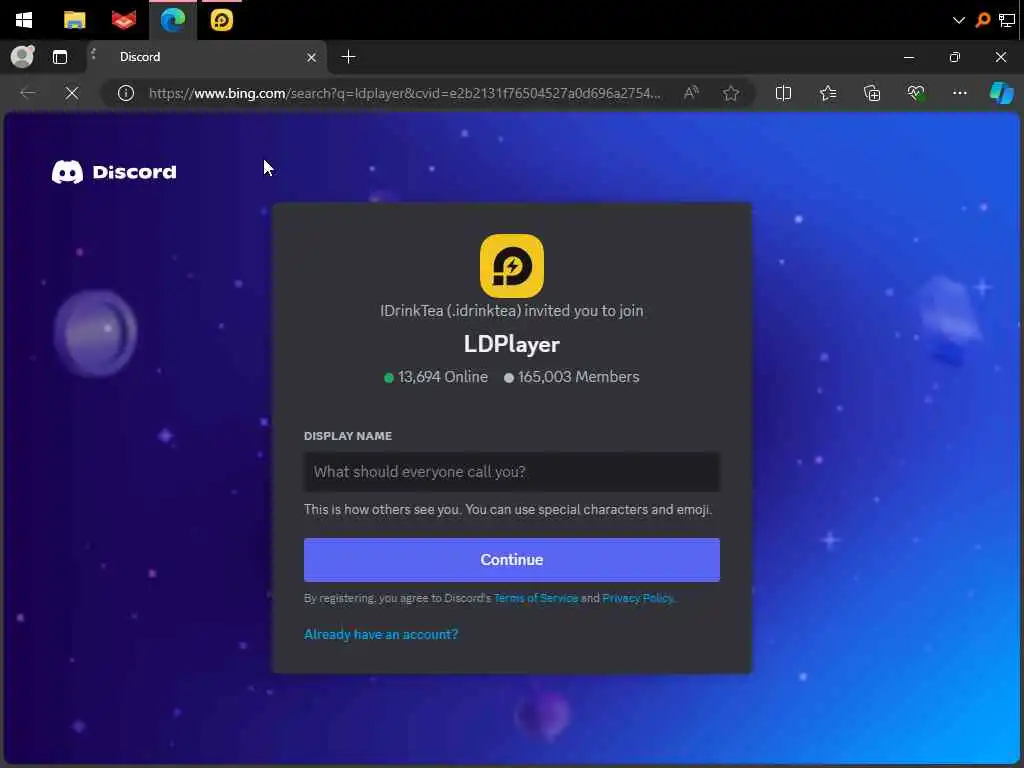Click Already have an account link
This screenshot has height=768, width=1024.
[x=381, y=634]
